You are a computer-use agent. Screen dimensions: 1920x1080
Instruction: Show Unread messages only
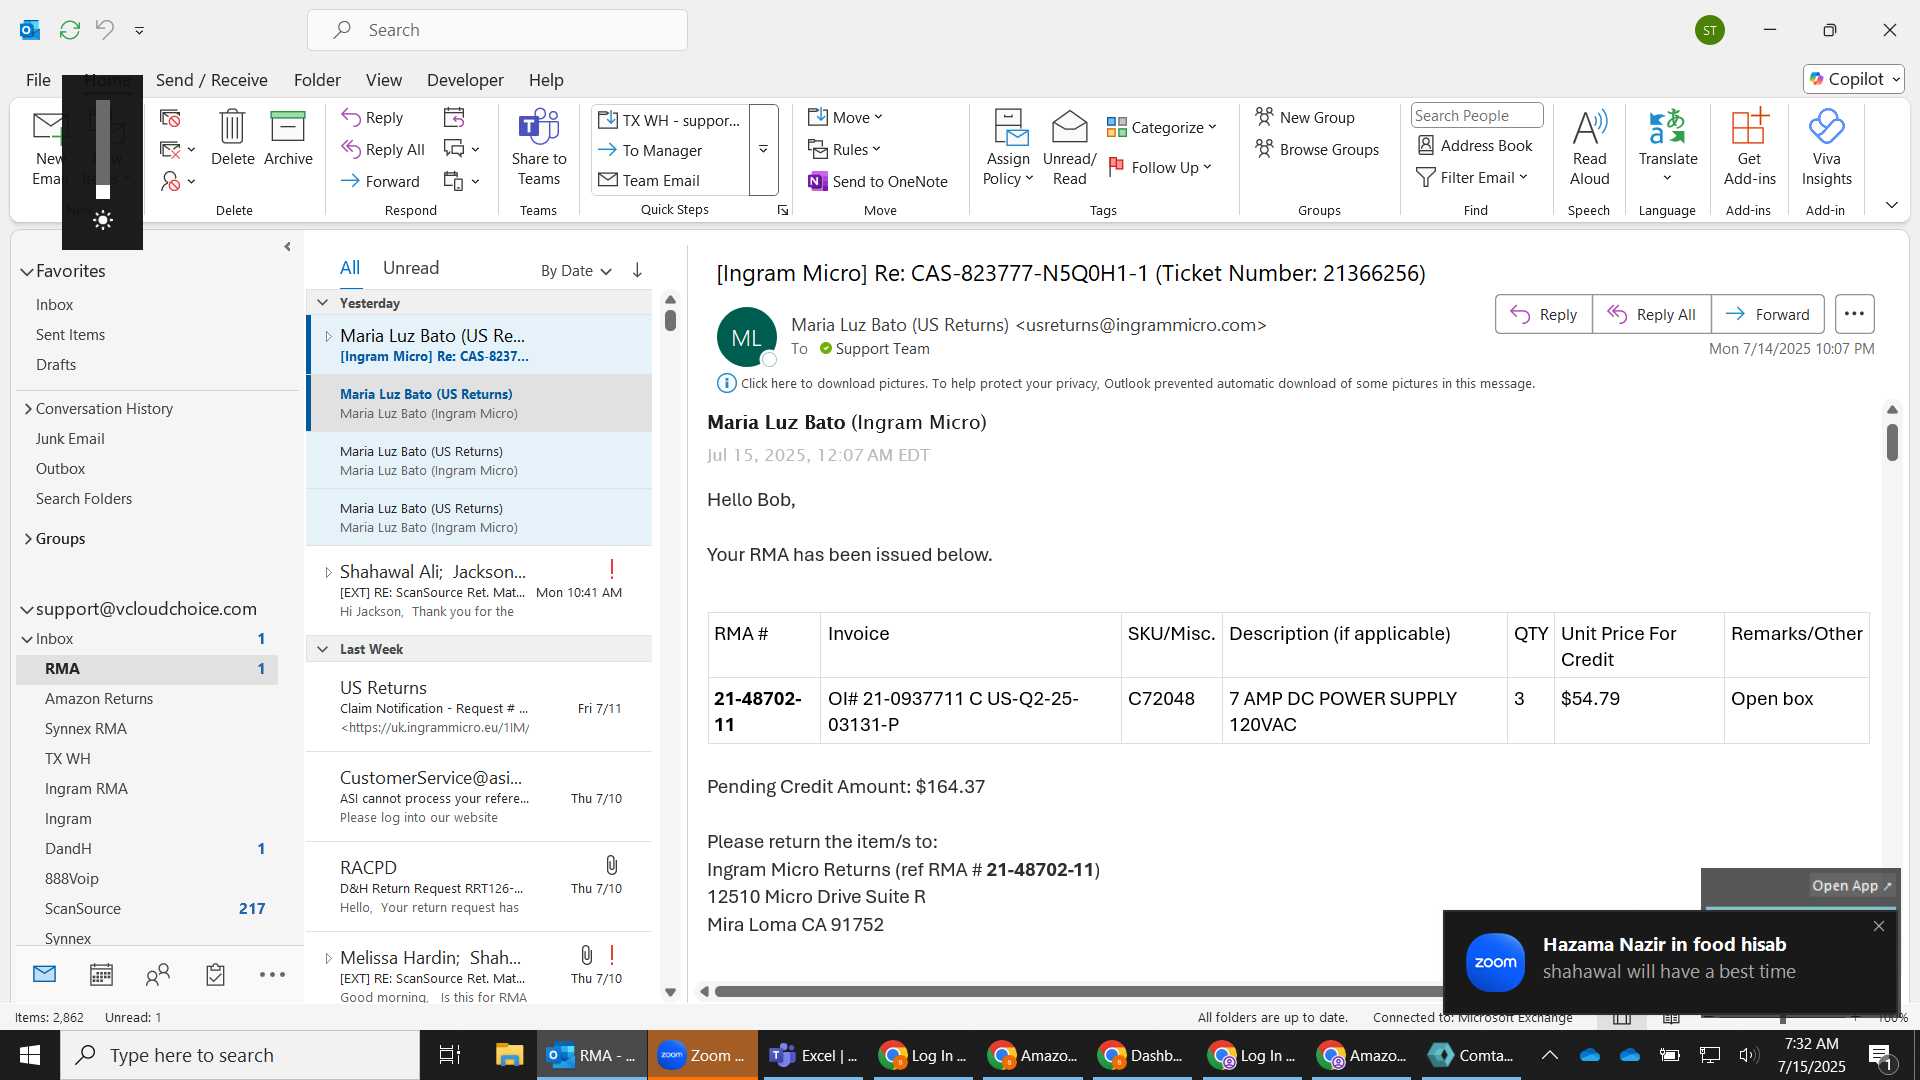pyautogui.click(x=411, y=268)
